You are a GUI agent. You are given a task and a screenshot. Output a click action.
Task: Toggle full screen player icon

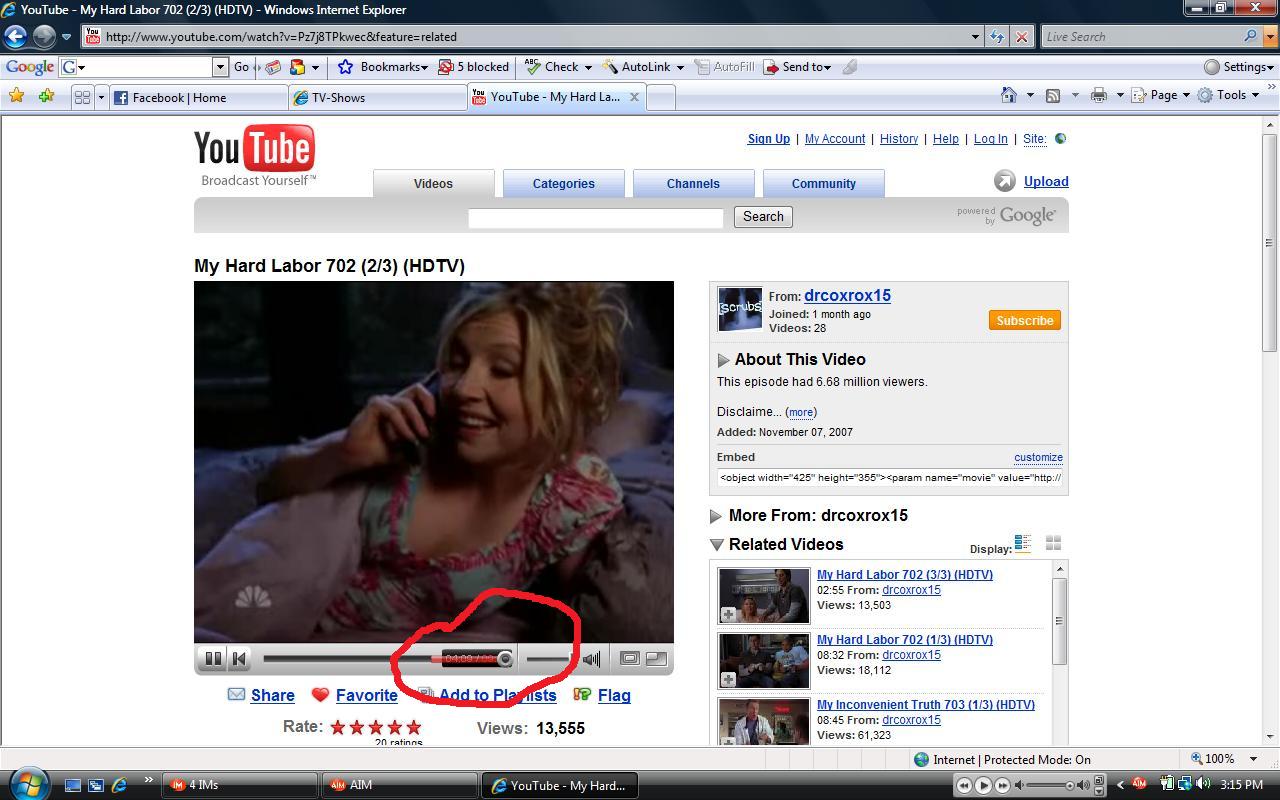657,658
